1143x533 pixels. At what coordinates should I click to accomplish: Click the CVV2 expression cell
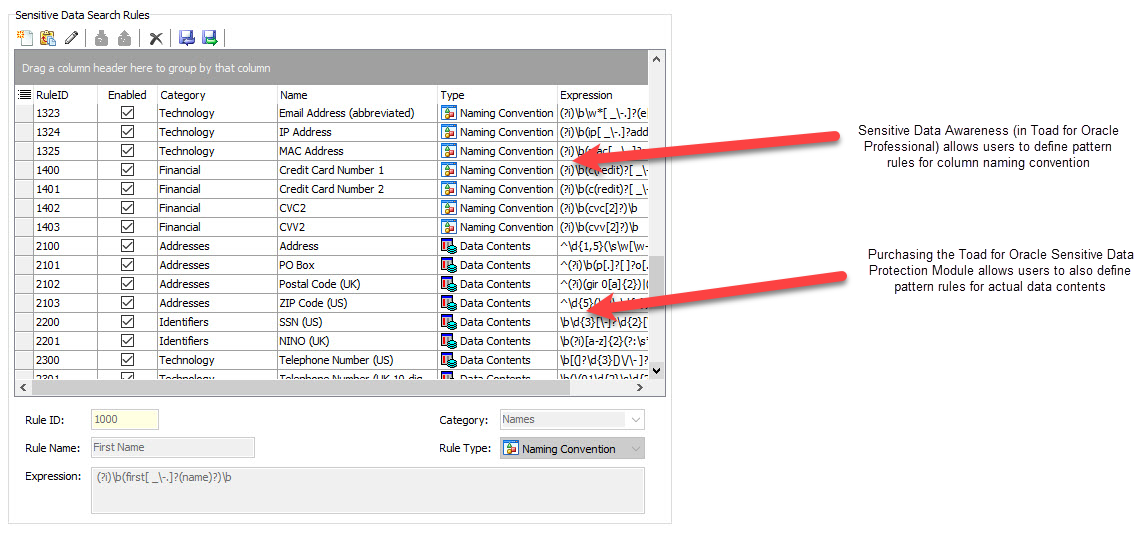tap(603, 227)
